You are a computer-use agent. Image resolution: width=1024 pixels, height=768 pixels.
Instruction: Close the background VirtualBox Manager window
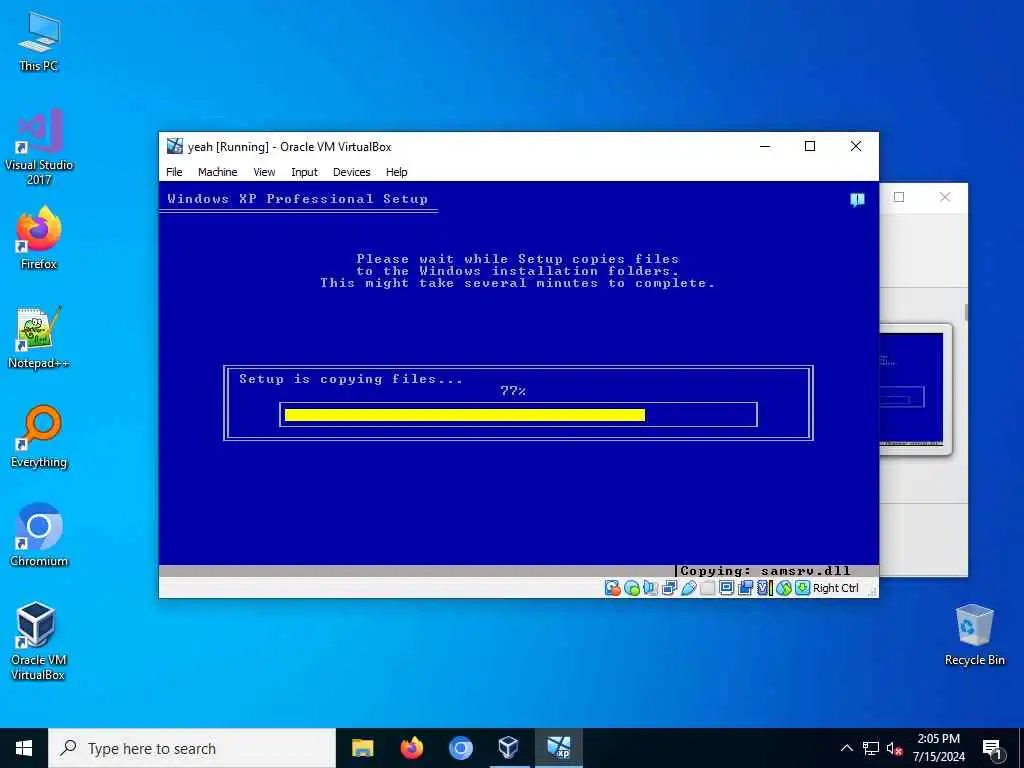(x=945, y=197)
